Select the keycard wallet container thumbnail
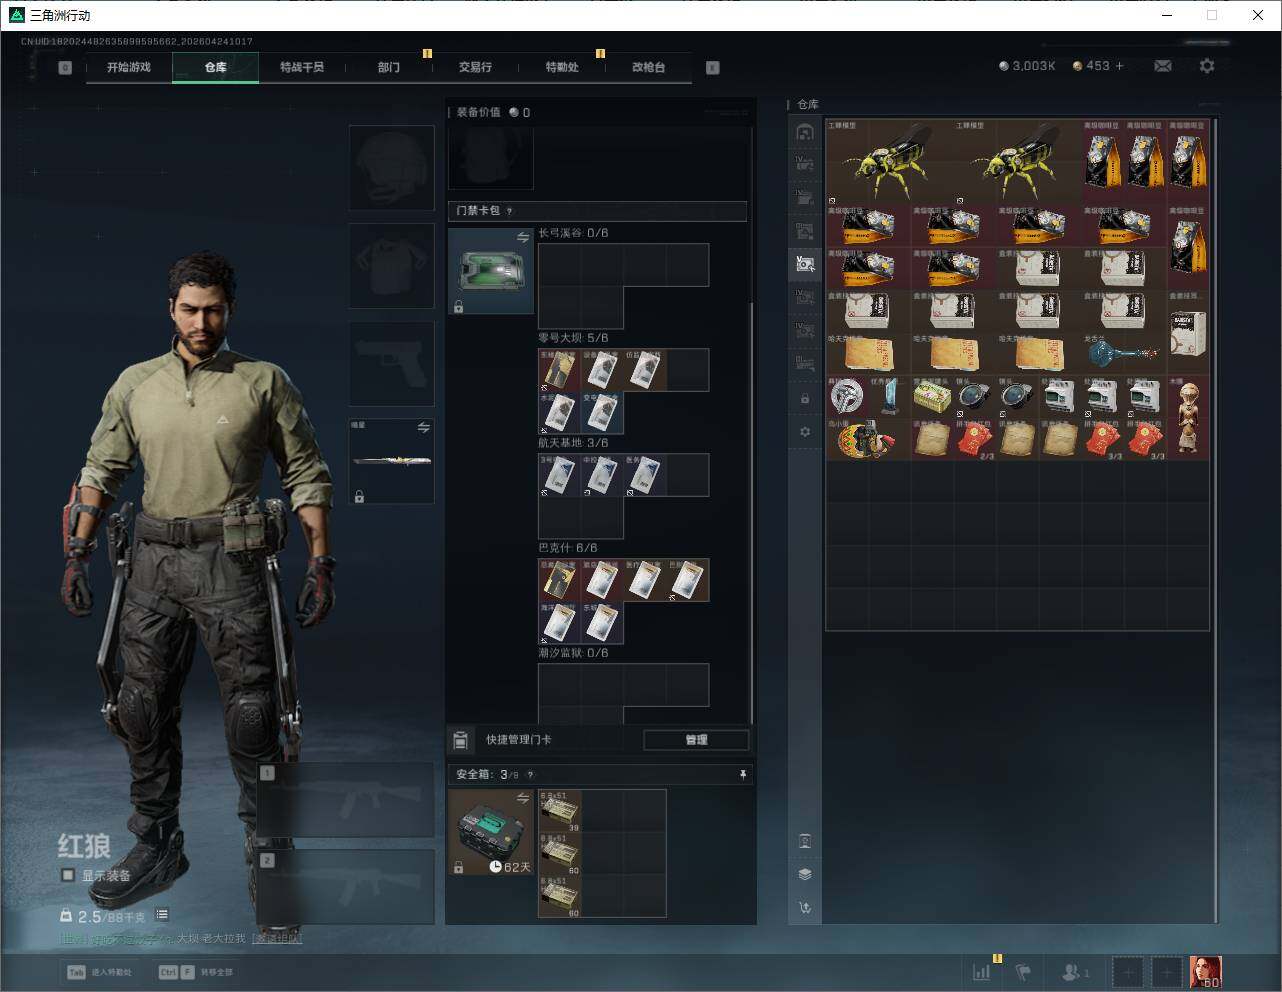The width and height of the screenshot is (1282, 992). 490,271
